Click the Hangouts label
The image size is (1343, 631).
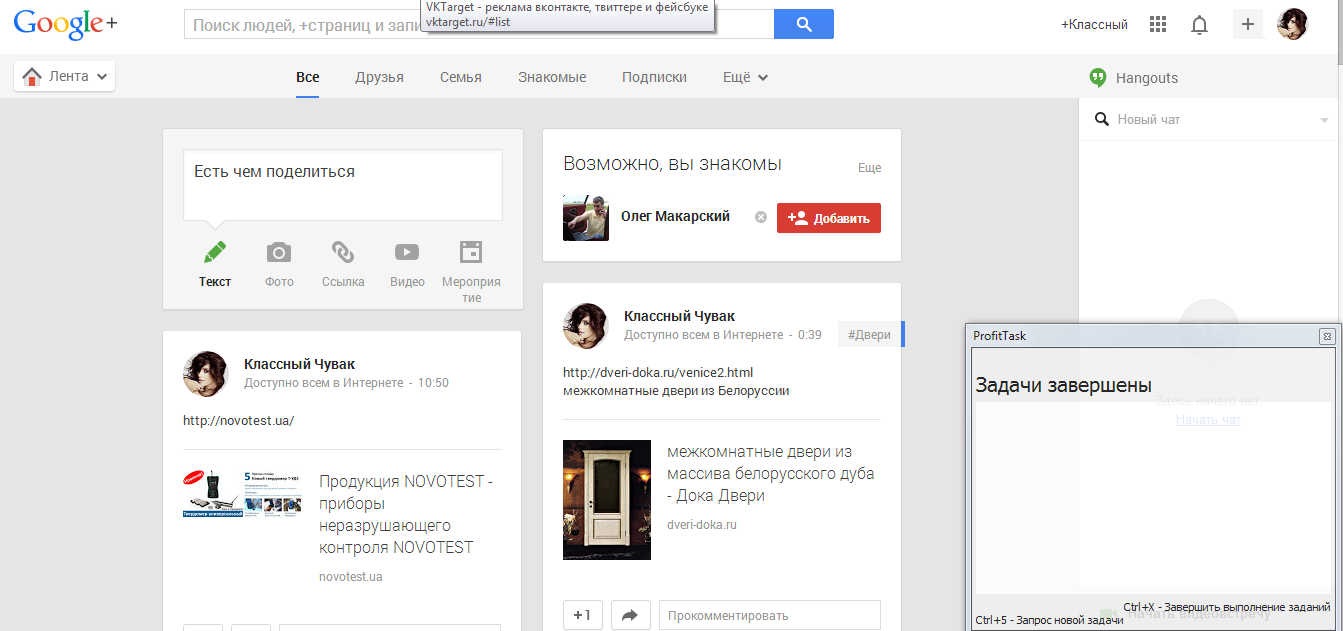click(x=1147, y=78)
